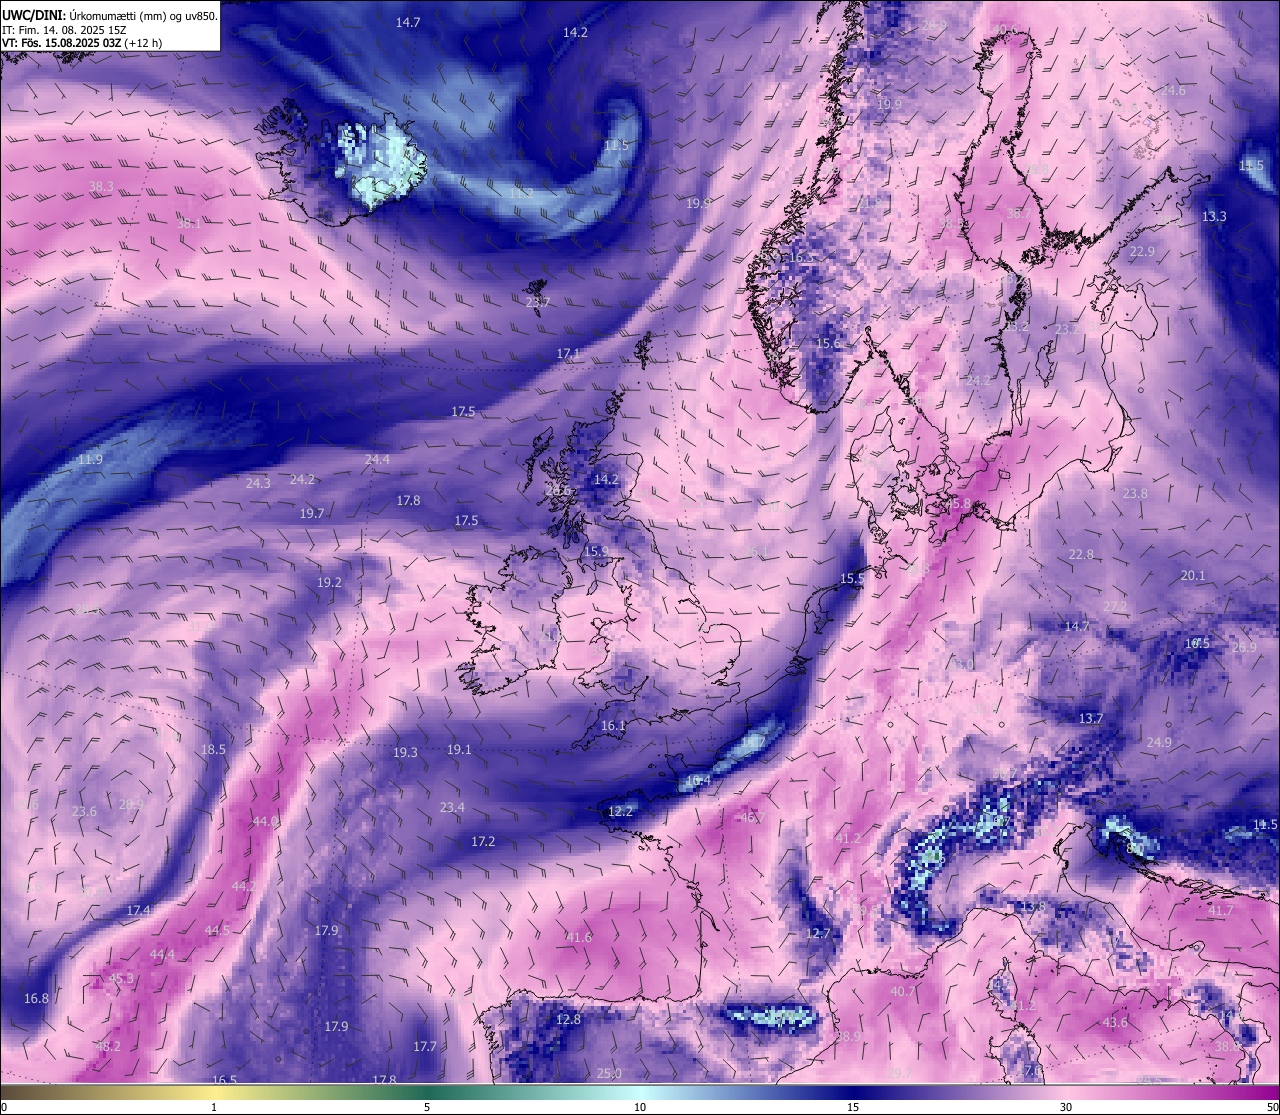
Task: Click the '12.2' value near Brittany
Action: pos(620,811)
